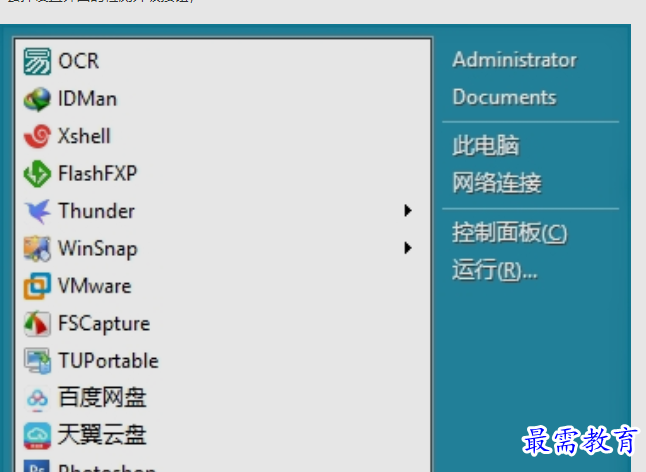Open 控制面板(C)
Image resolution: width=646 pixels, height=472 pixels.
pyautogui.click(x=510, y=233)
